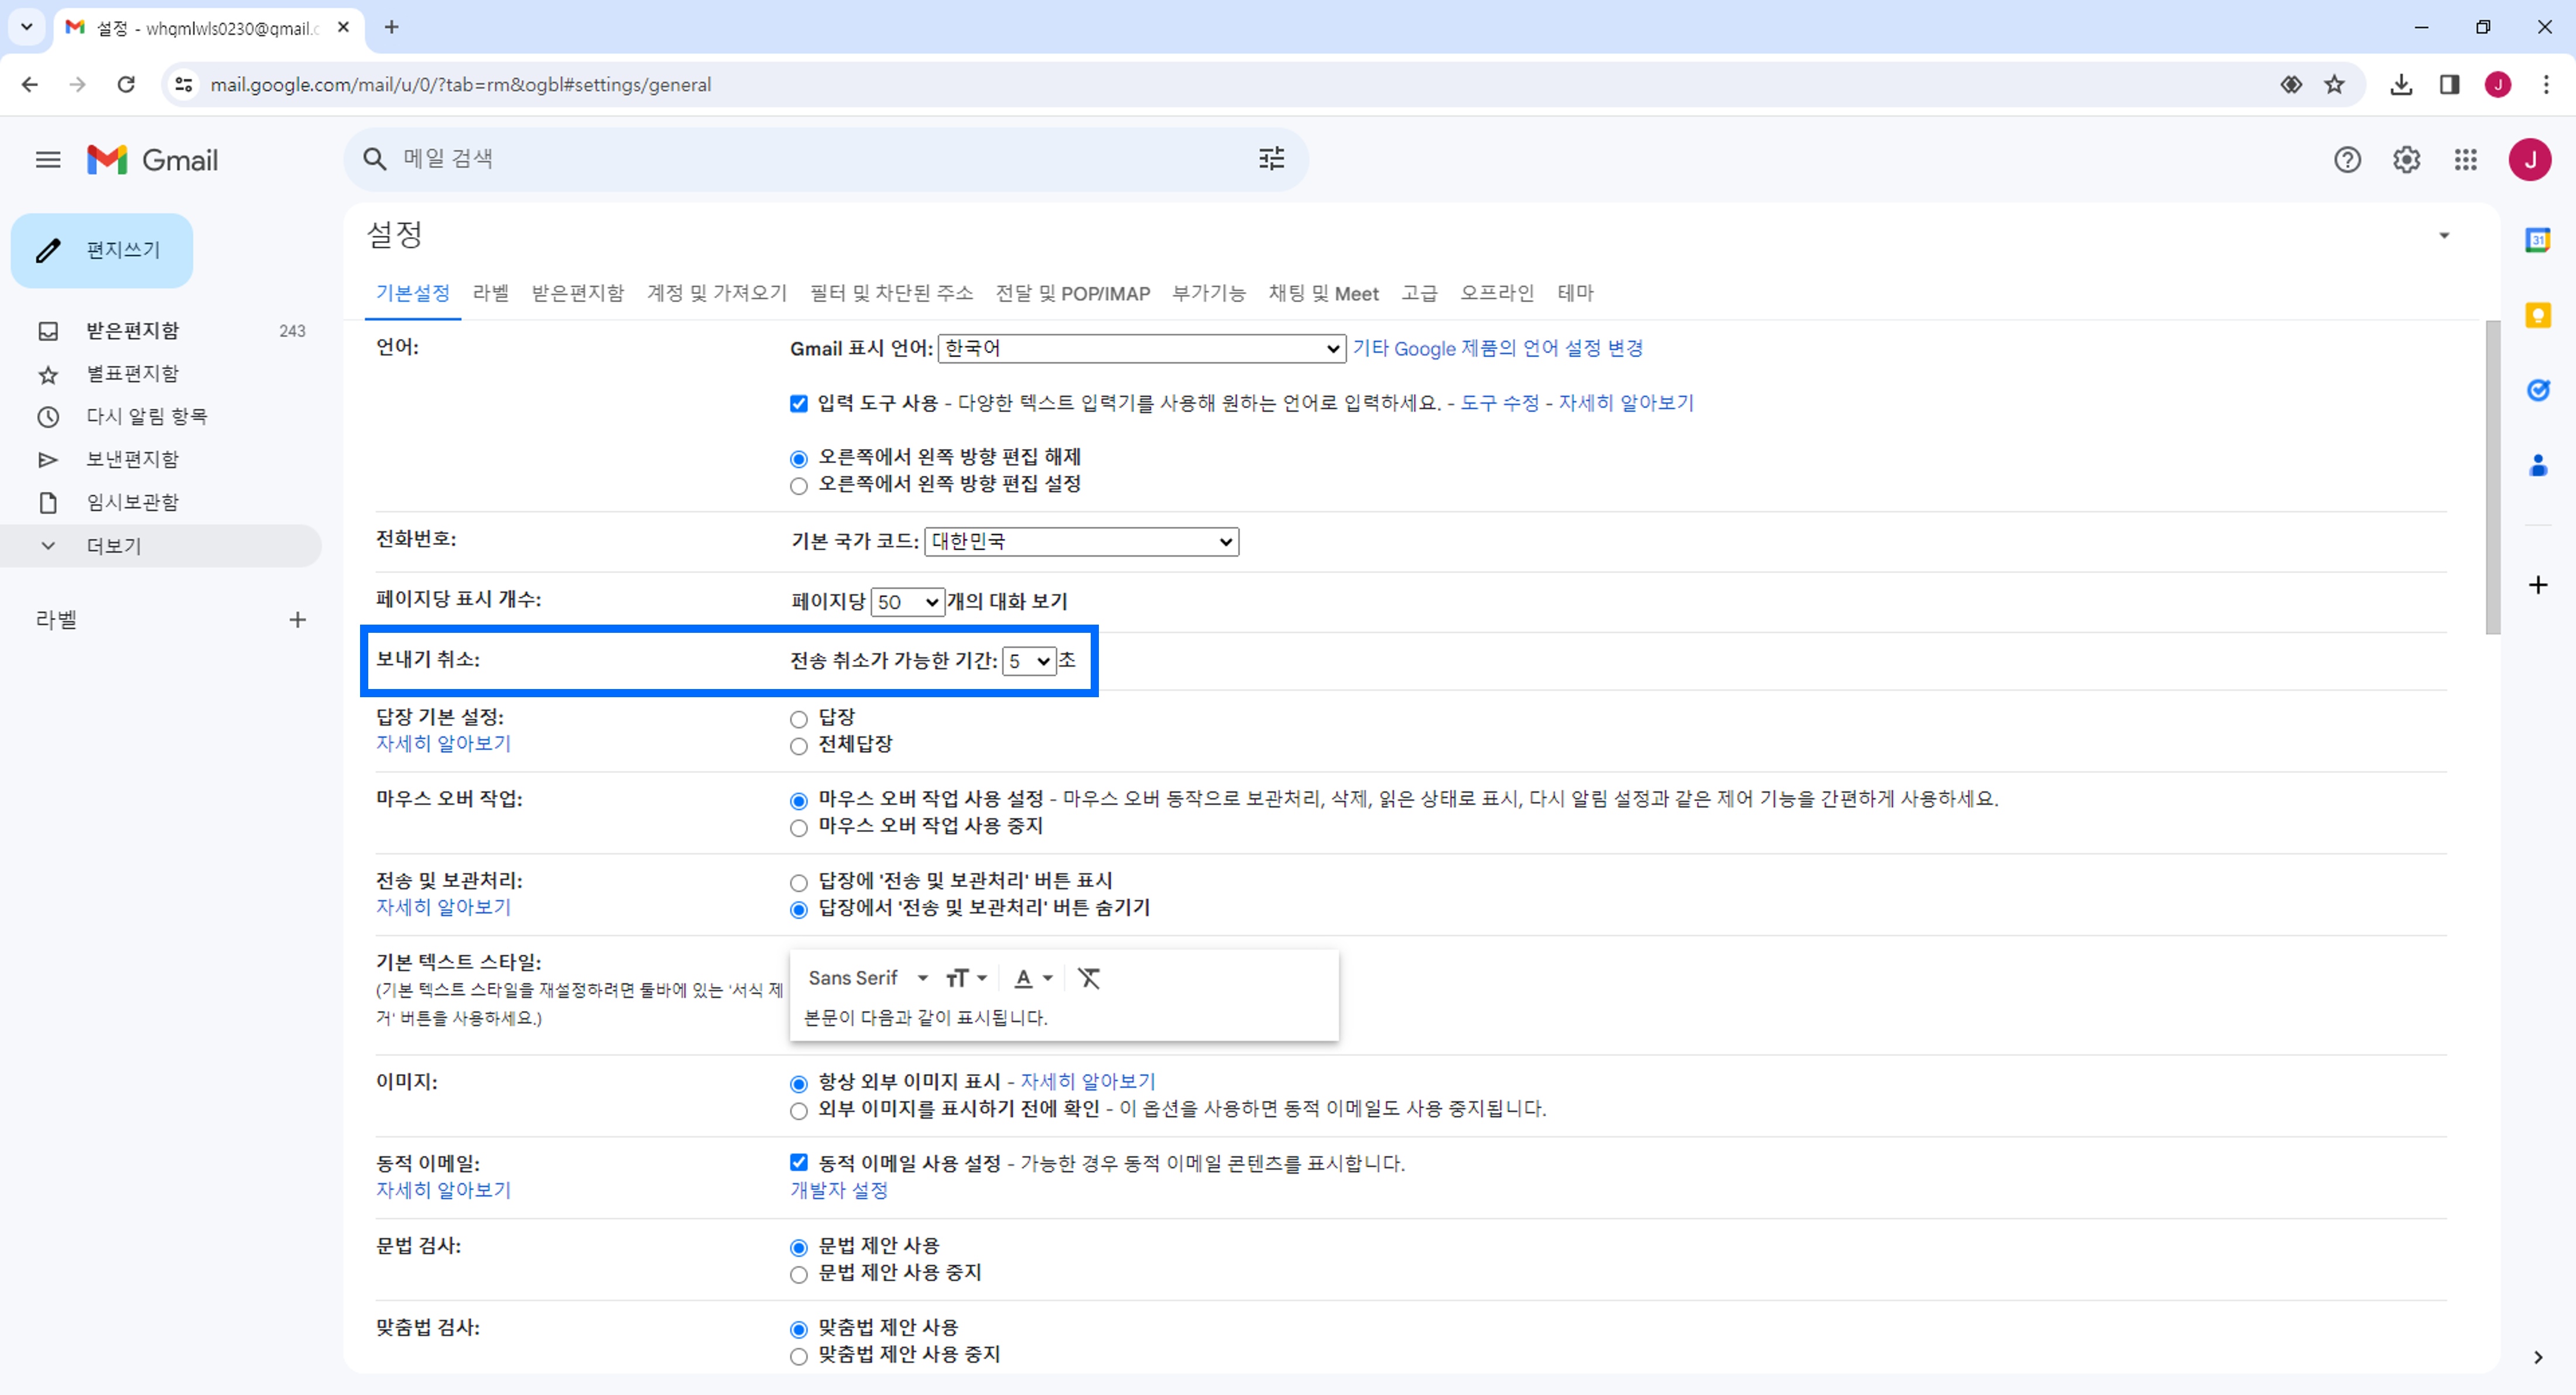Open the Google apps grid icon
Image resolution: width=2576 pixels, height=1395 pixels.
tap(2465, 160)
